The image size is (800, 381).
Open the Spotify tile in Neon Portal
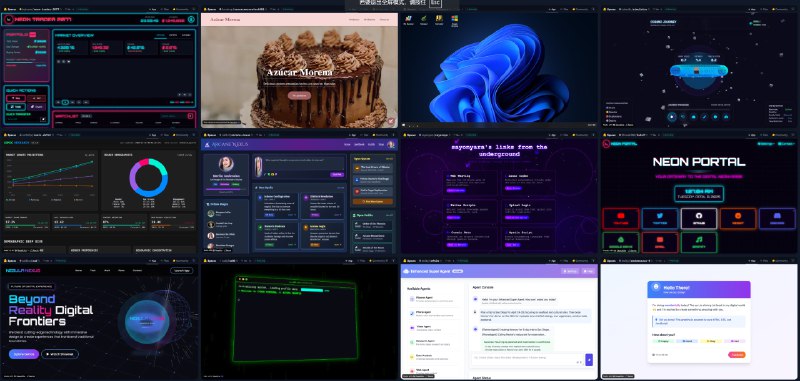(x=698, y=242)
